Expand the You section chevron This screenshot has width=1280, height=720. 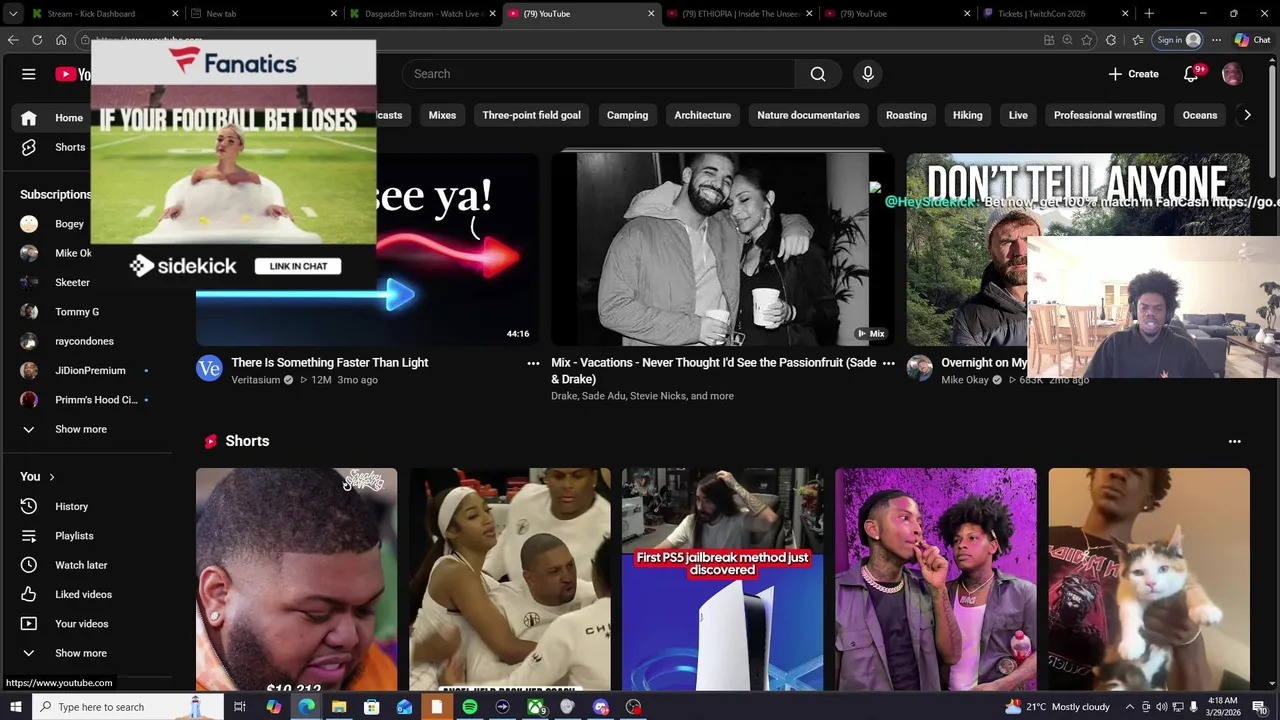point(52,477)
